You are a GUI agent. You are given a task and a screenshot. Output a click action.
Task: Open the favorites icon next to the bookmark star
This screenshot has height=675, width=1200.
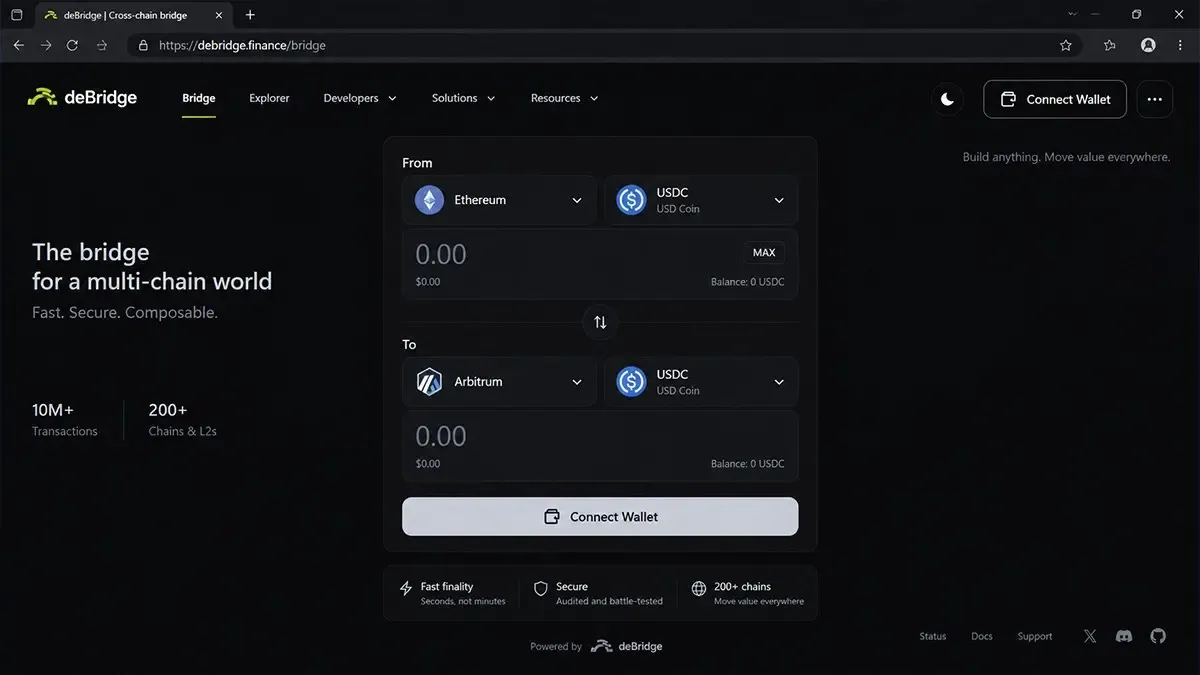coord(1110,45)
